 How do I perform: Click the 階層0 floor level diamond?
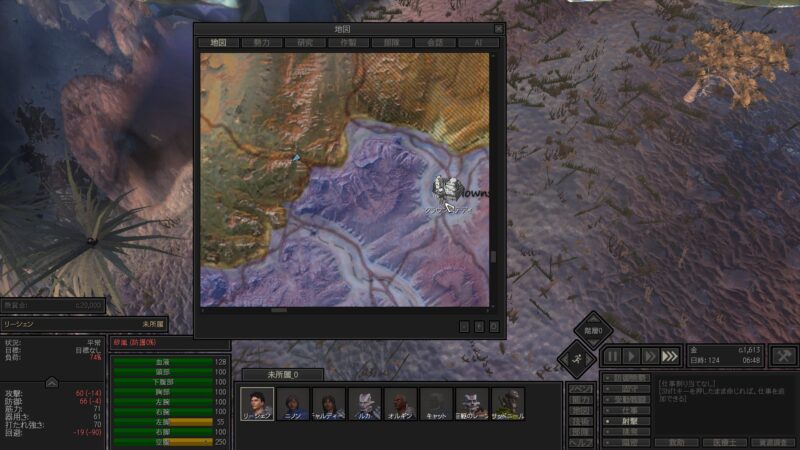[x=593, y=331]
